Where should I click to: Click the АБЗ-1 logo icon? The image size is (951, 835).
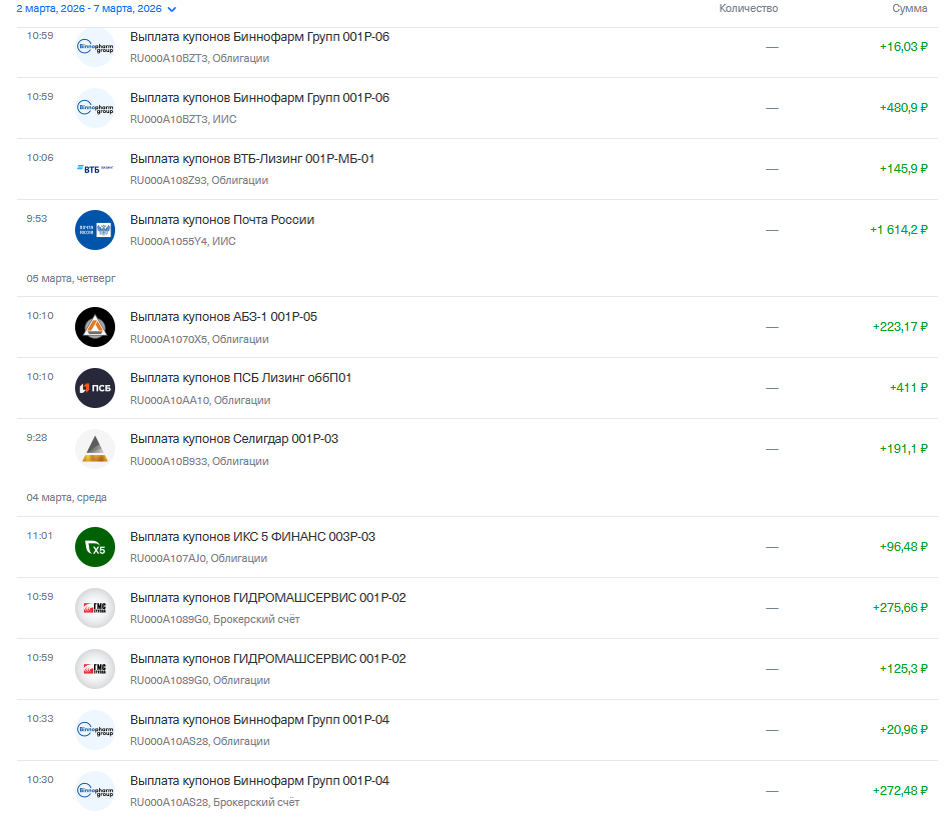pos(95,327)
